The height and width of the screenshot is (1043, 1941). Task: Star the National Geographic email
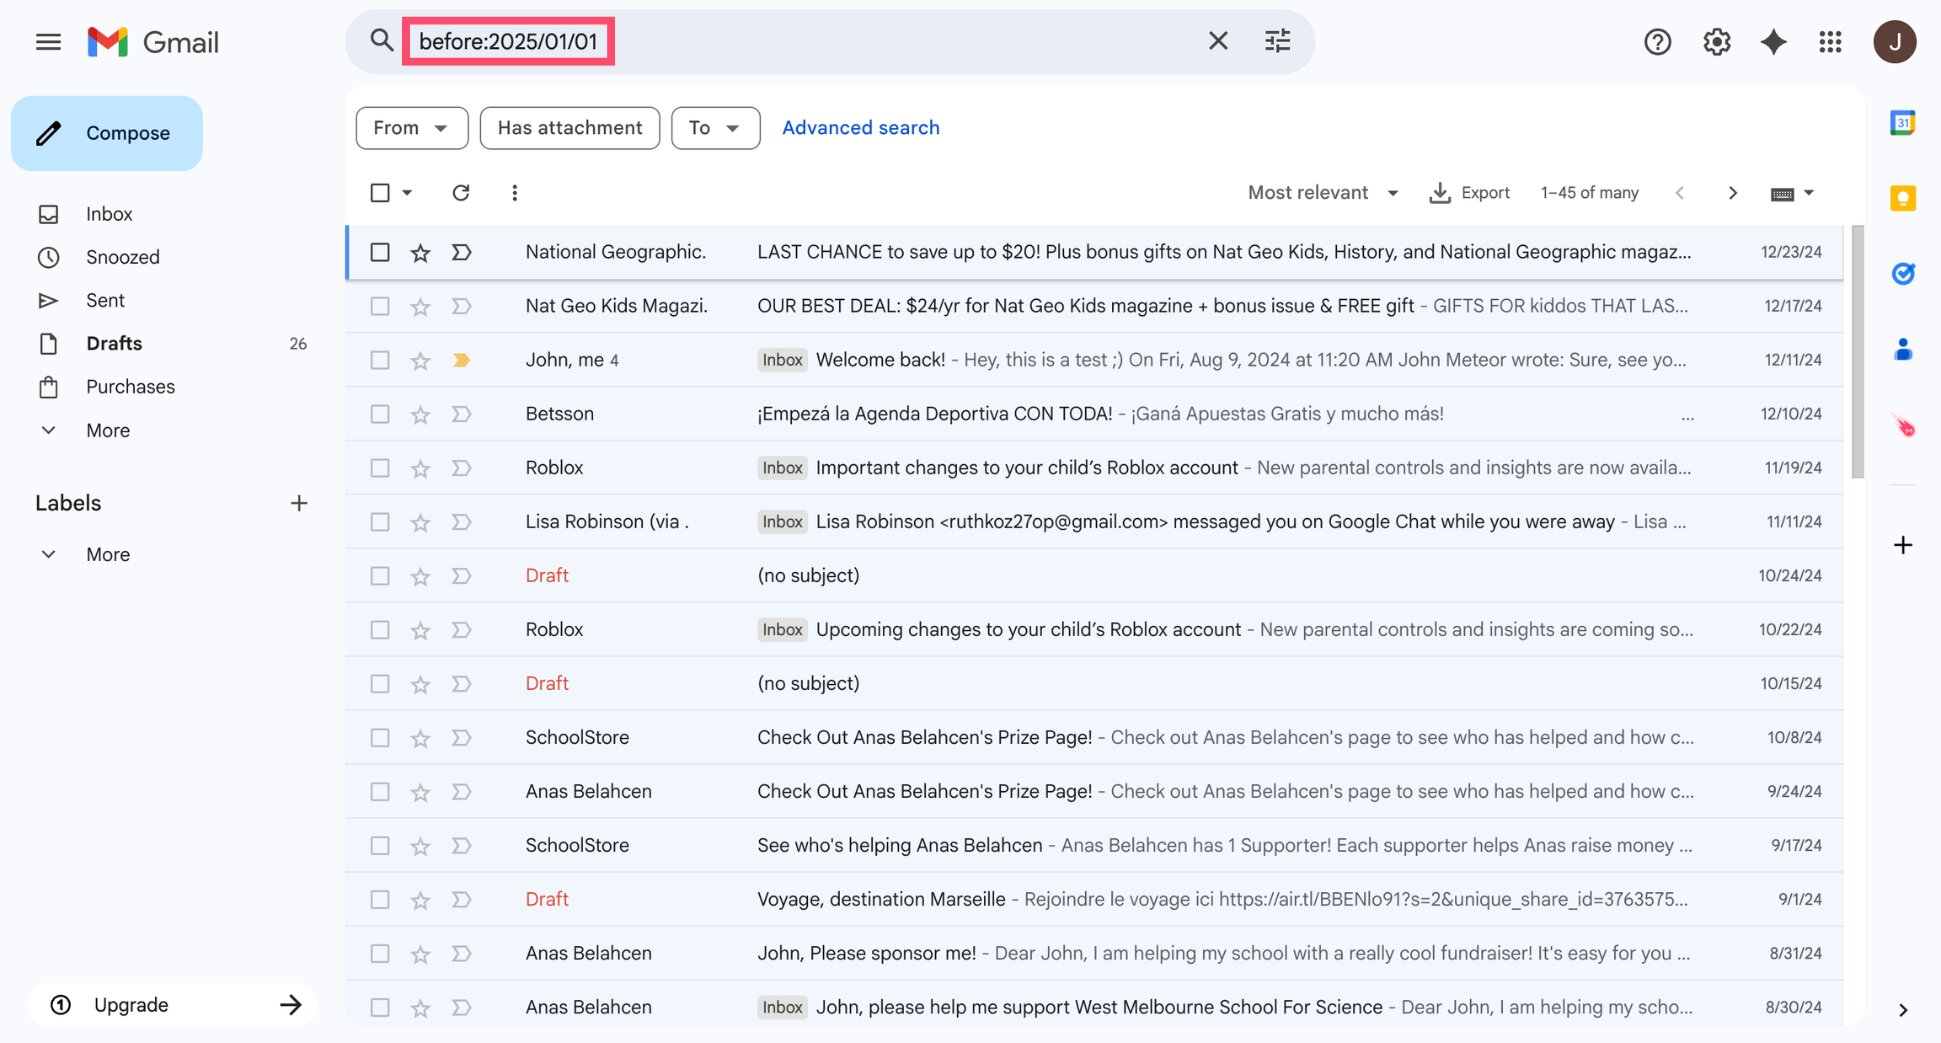coord(420,253)
